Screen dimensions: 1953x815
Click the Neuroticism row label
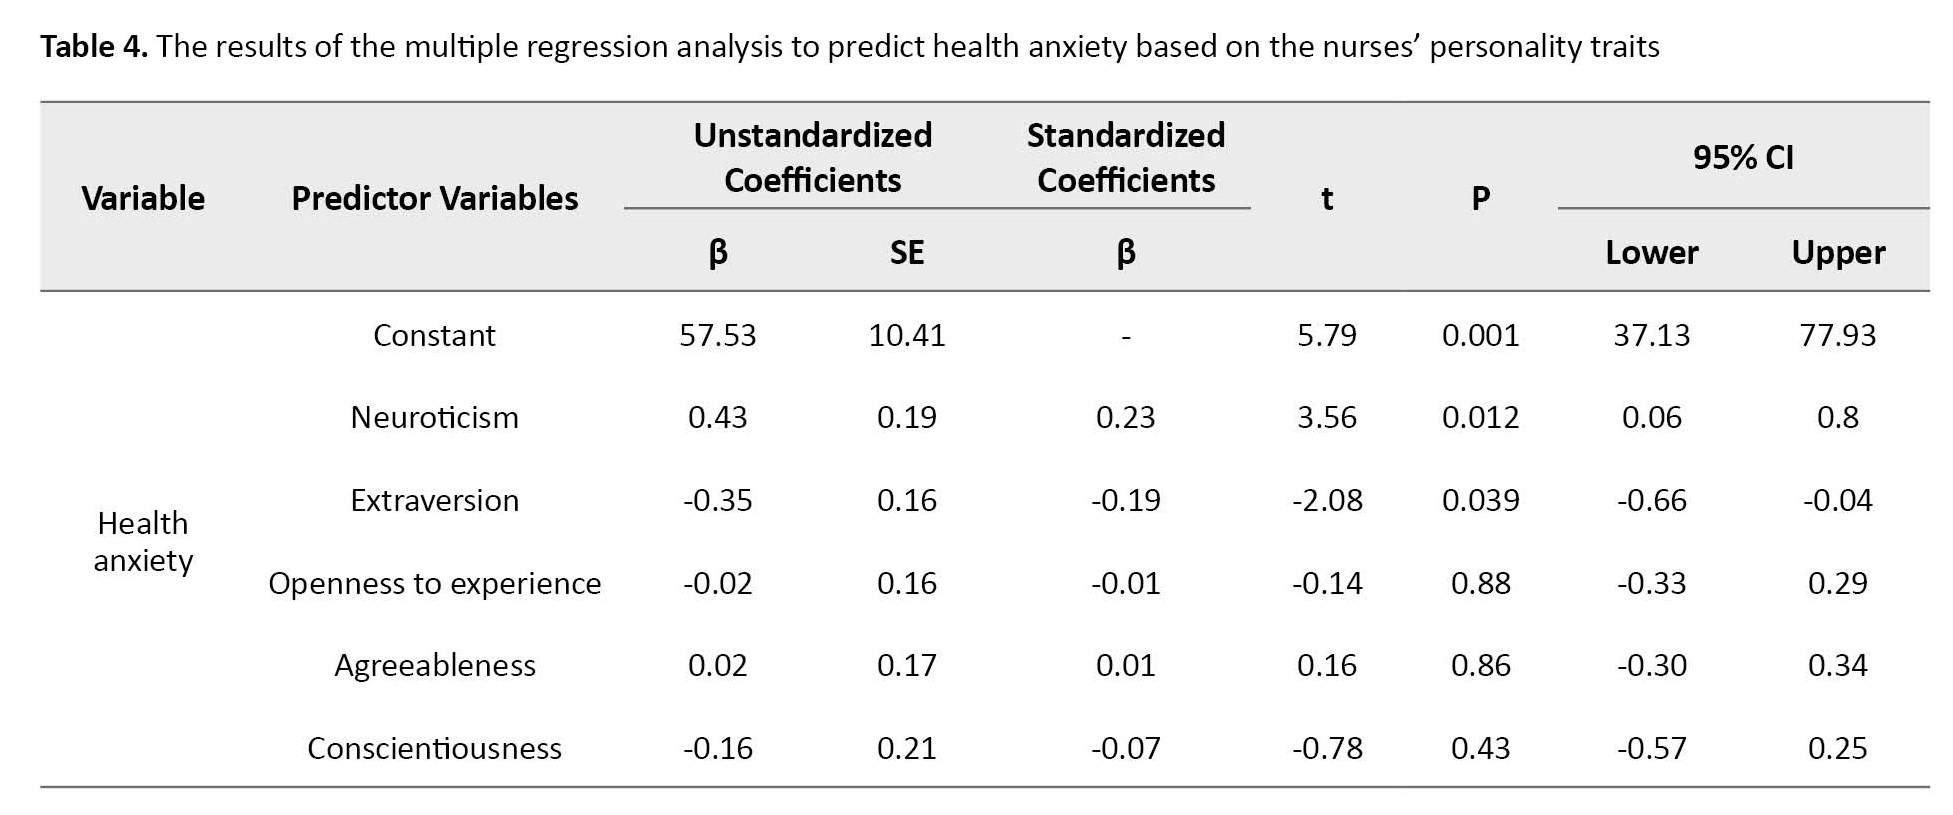pos(434,417)
